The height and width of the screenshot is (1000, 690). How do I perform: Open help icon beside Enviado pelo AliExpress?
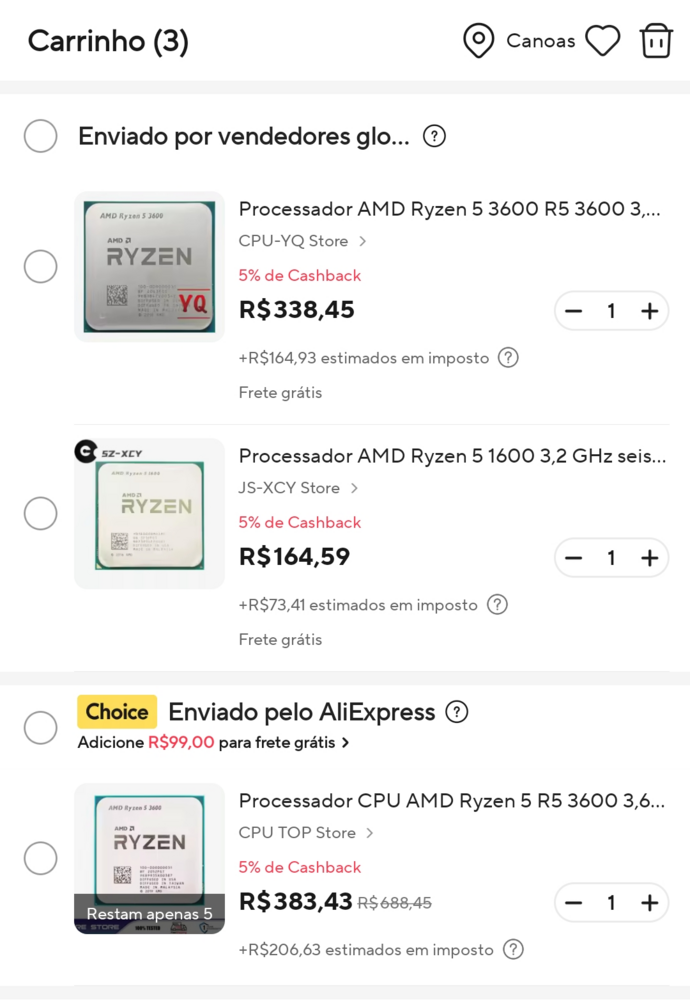tap(457, 712)
